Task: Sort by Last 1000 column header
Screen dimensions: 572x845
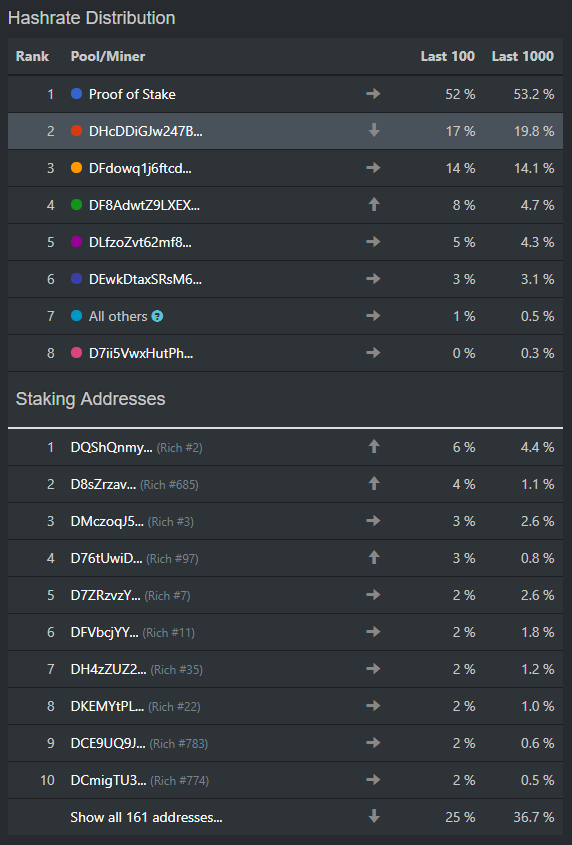Action: [522, 56]
